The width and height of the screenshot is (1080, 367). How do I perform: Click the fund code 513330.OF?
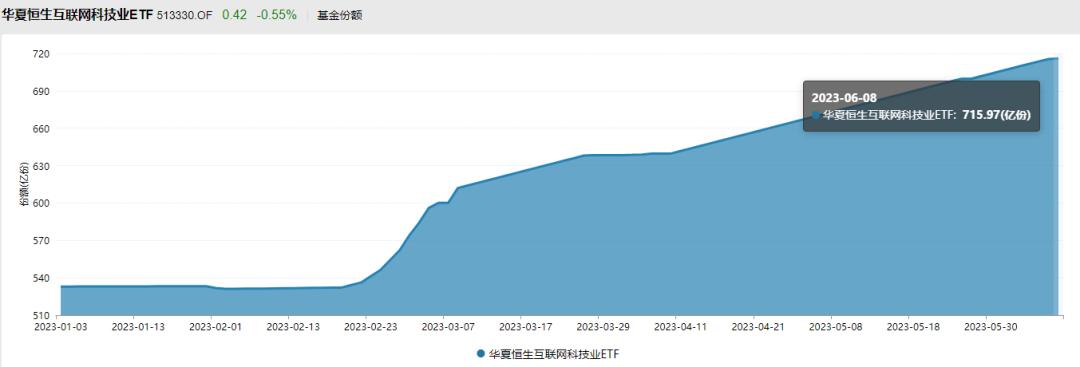[185, 15]
